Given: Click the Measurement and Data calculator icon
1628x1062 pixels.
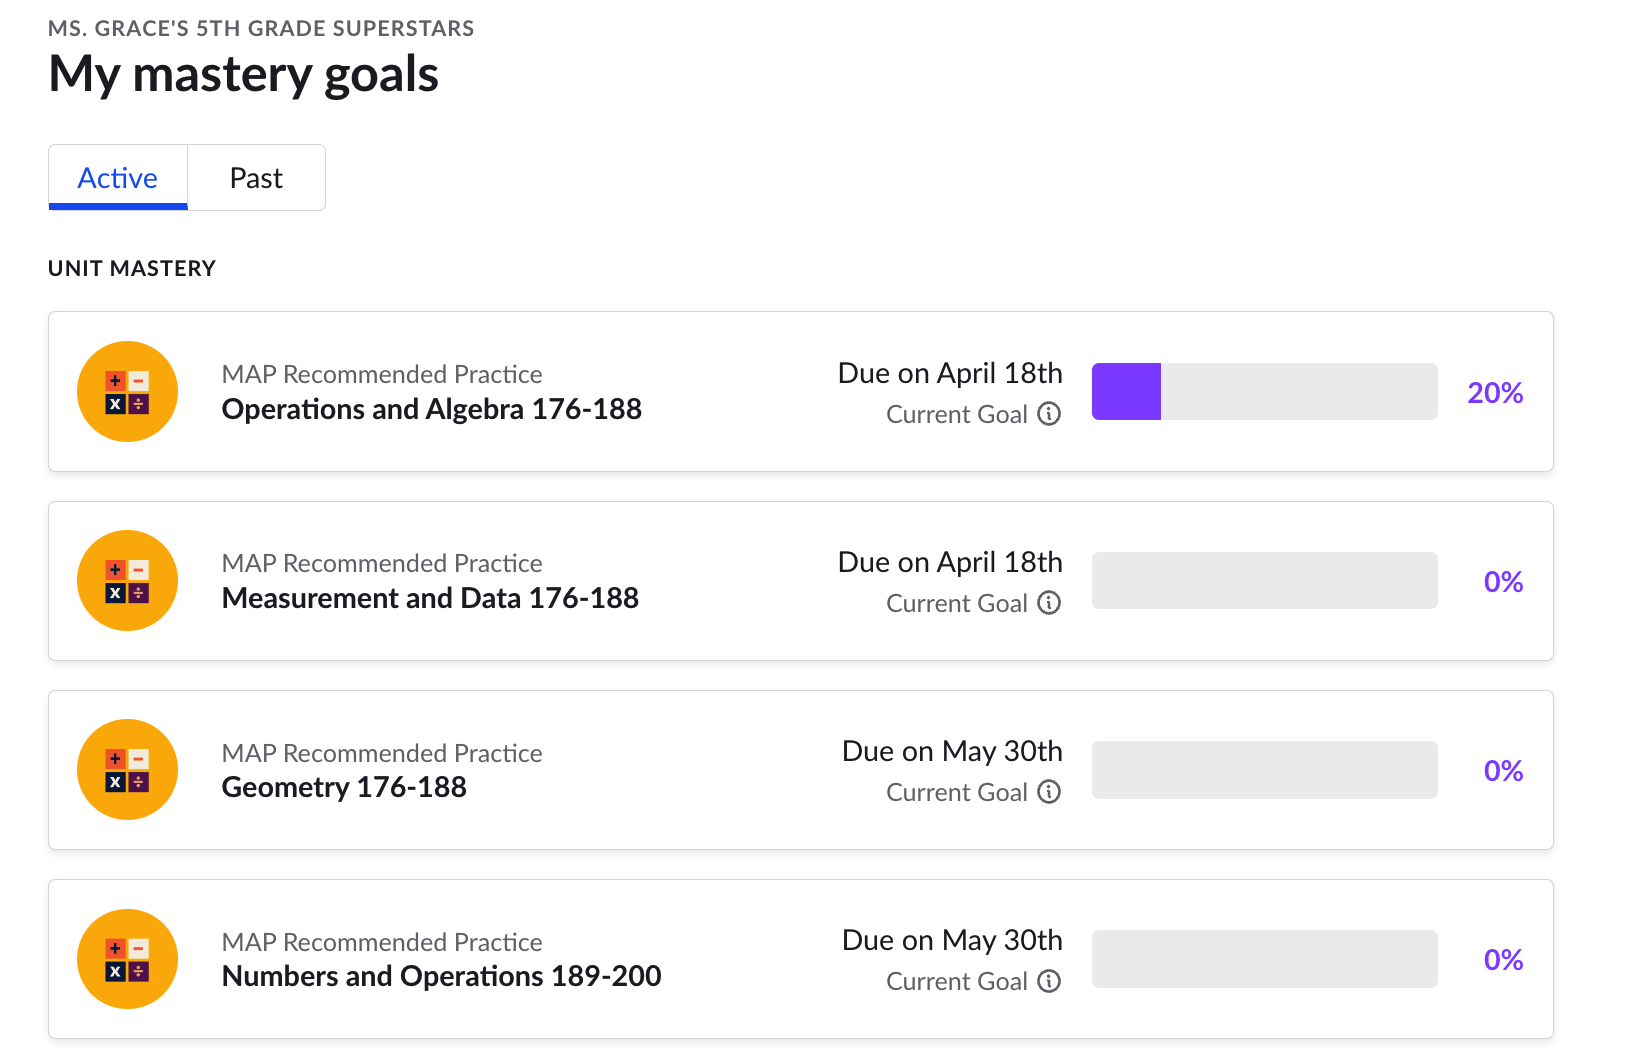Looking at the screenshot, I should pos(127,581).
